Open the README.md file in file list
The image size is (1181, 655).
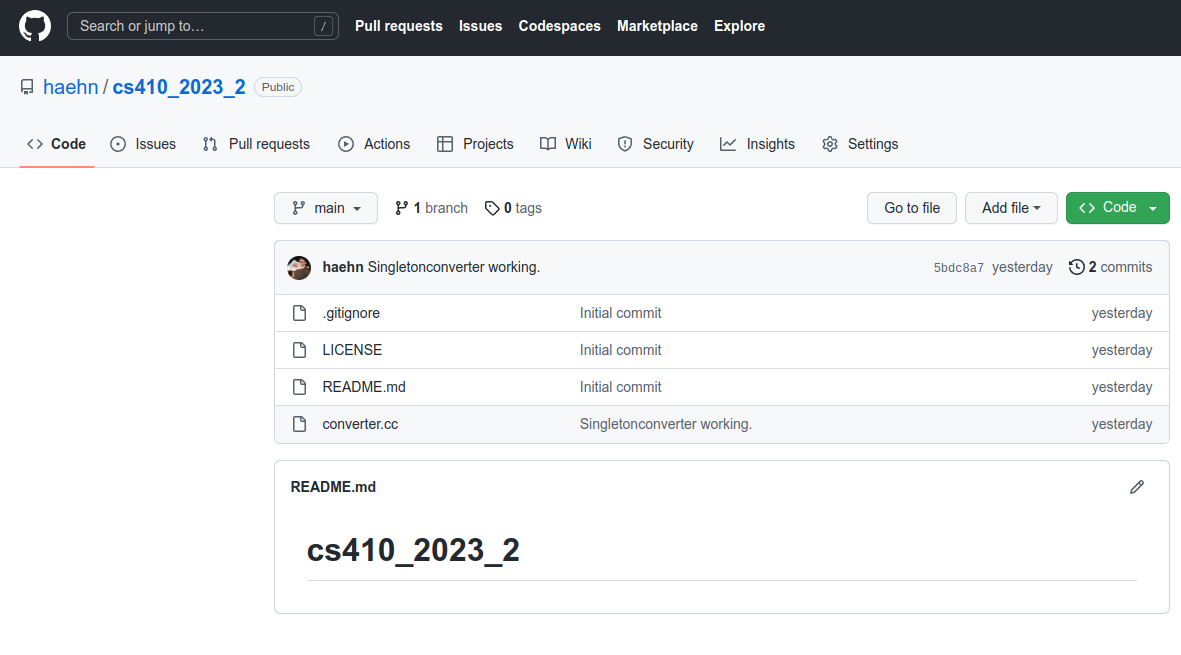click(x=364, y=387)
